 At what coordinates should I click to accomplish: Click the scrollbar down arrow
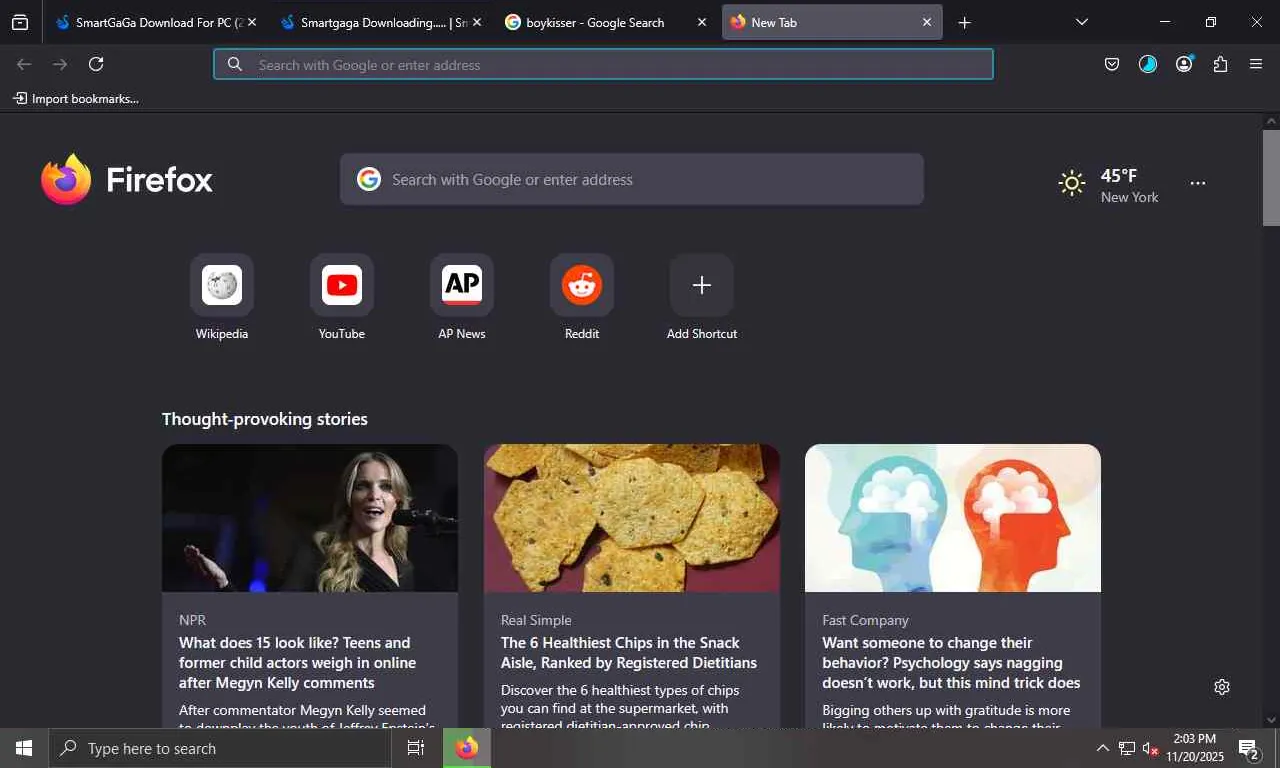(1271, 719)
